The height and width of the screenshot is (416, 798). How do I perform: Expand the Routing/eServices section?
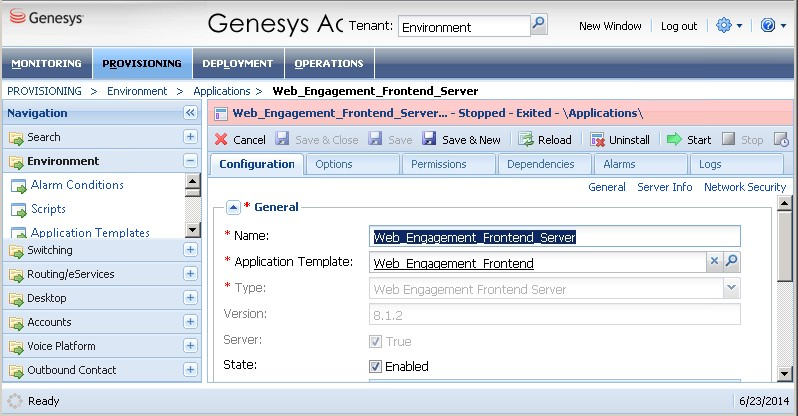click(190, 273)
